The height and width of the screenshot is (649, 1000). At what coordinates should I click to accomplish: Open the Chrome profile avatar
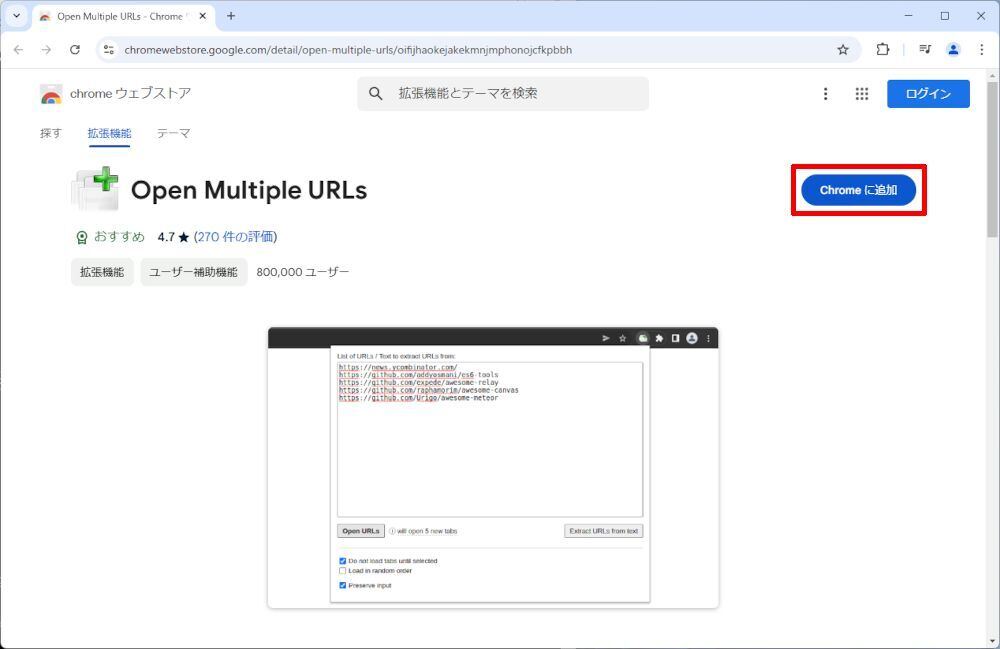[x=953, y=49]
